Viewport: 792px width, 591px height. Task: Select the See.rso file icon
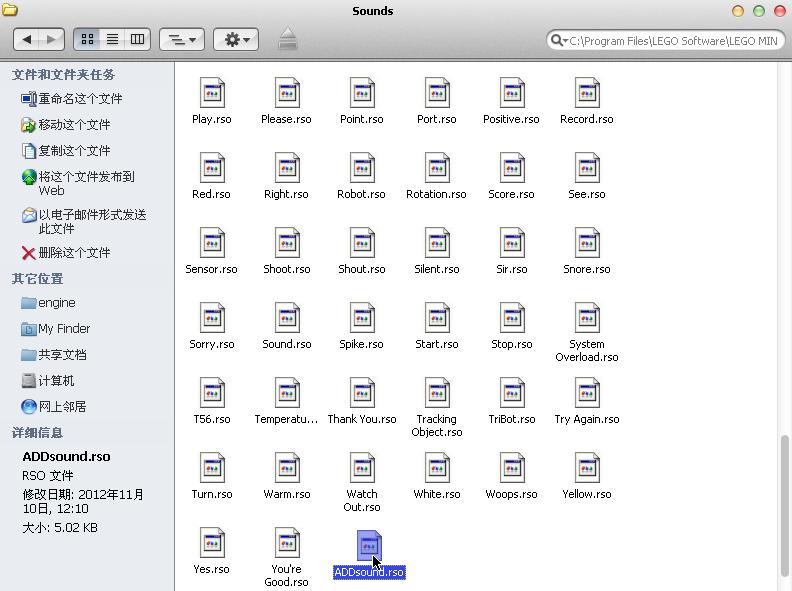587,168
